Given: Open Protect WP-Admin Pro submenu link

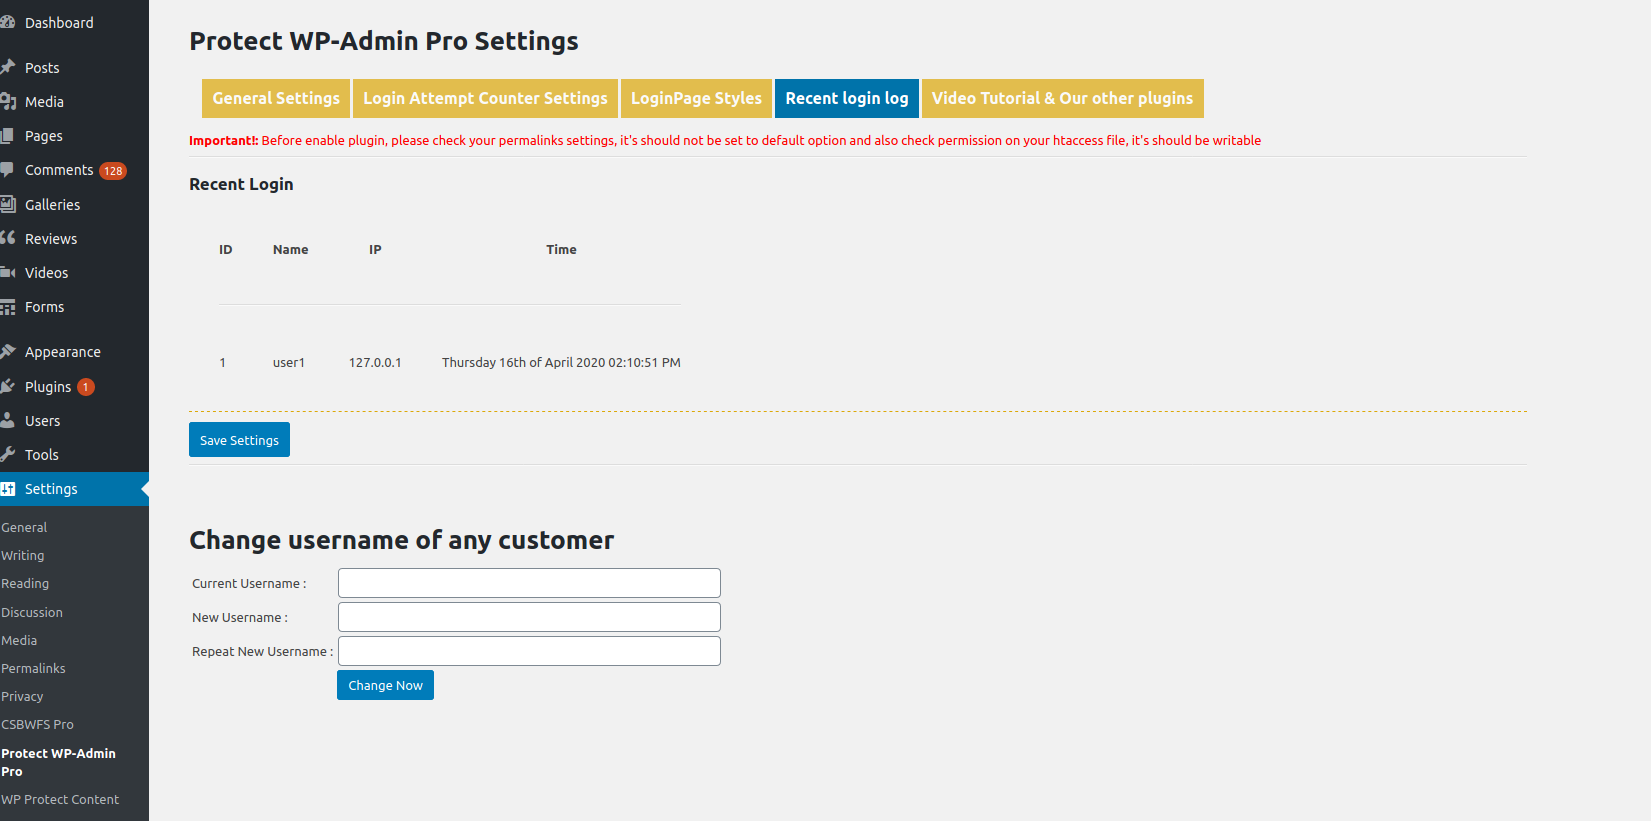Looking at the screenshot, I should 58,762.
